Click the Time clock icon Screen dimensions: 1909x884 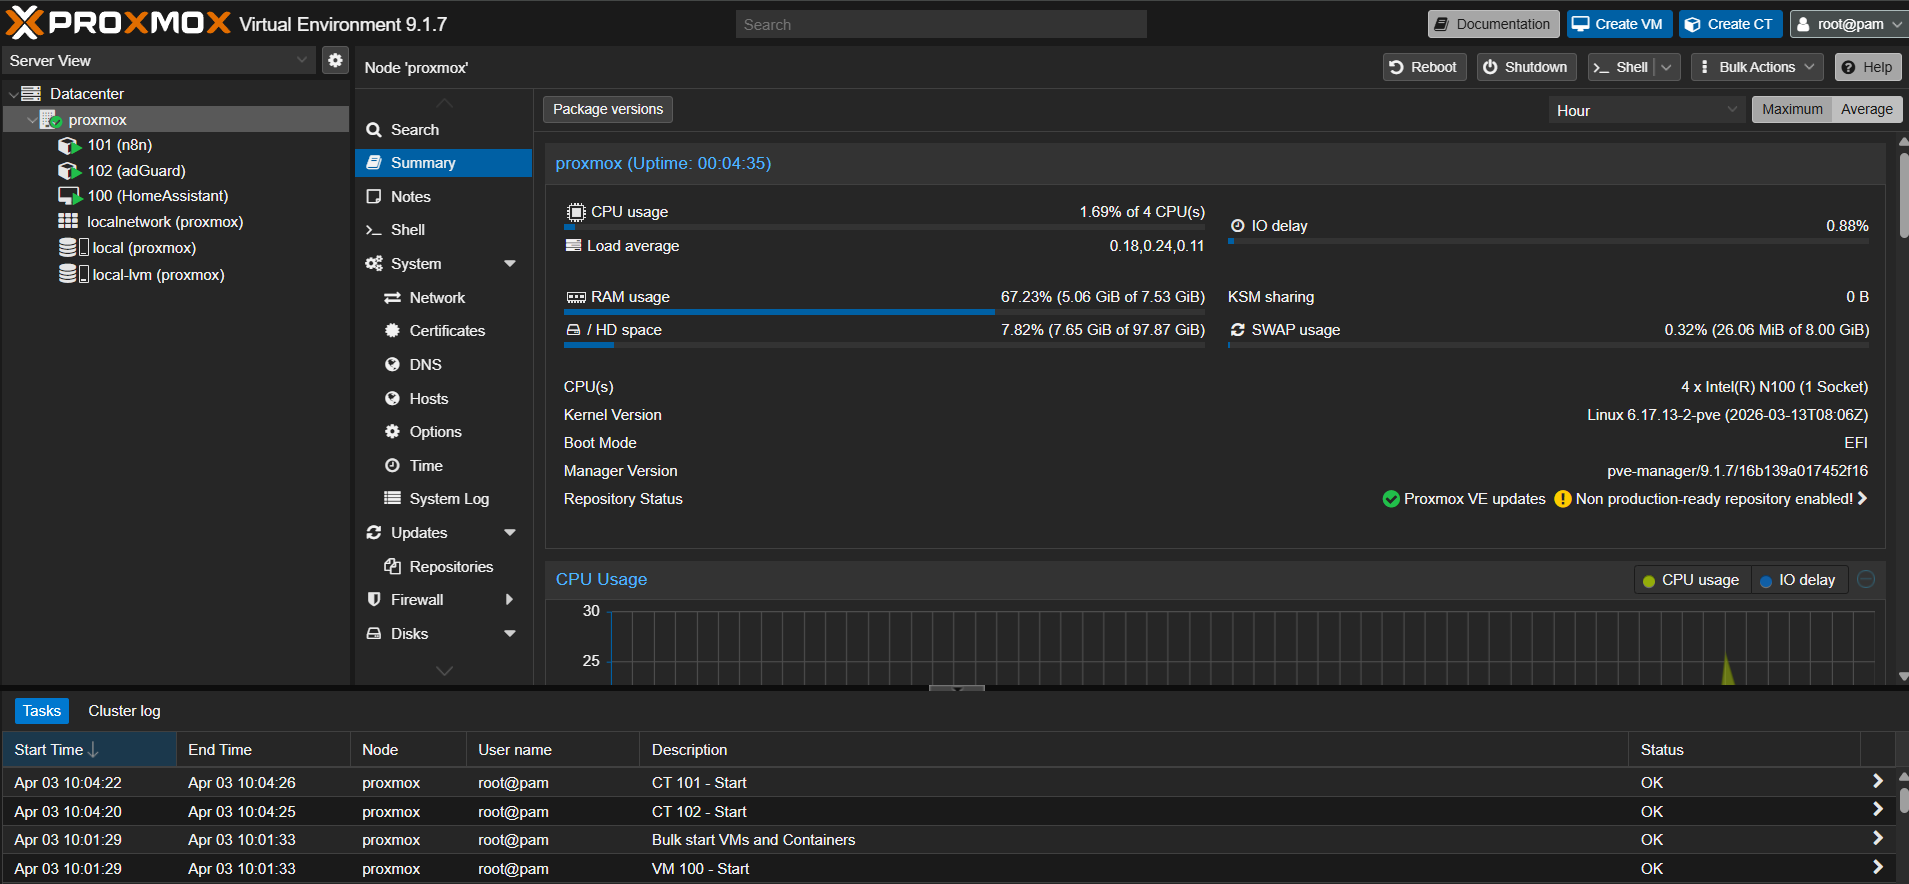(392, 465)
